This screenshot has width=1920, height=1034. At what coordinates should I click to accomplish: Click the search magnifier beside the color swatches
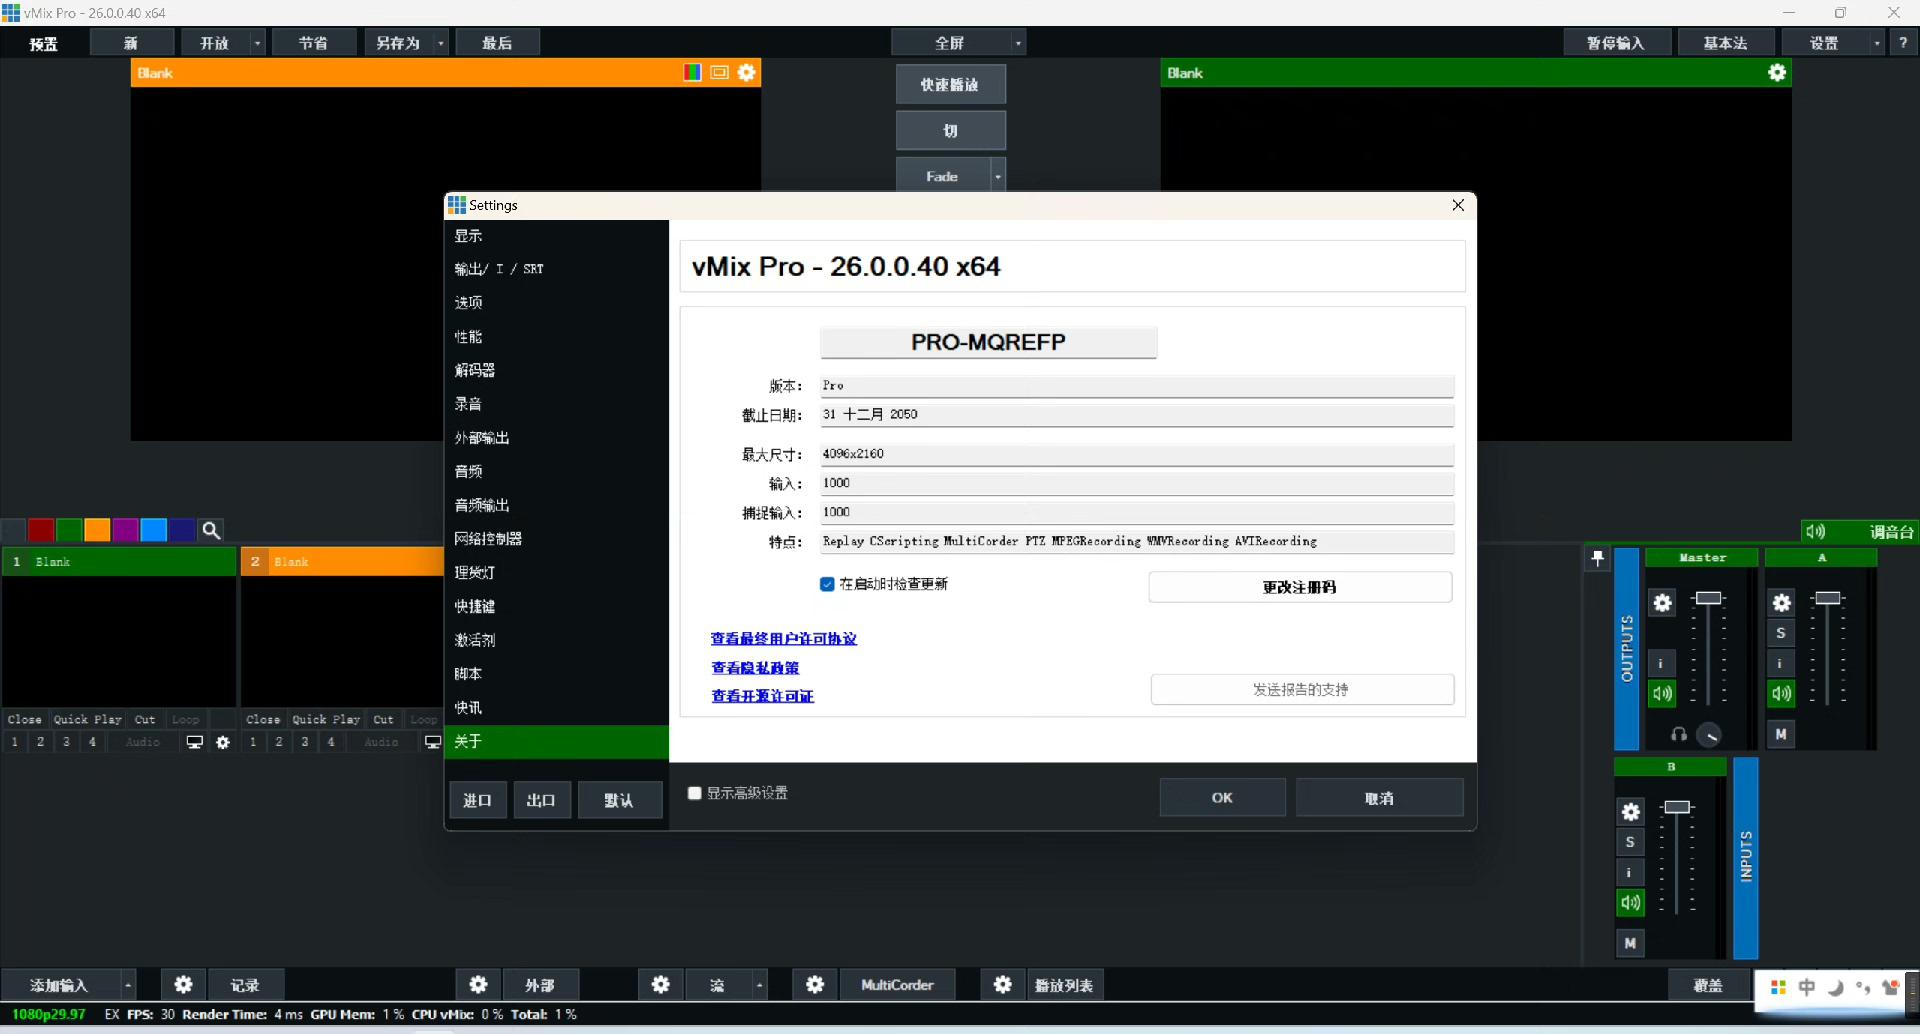tap(211, 530)
